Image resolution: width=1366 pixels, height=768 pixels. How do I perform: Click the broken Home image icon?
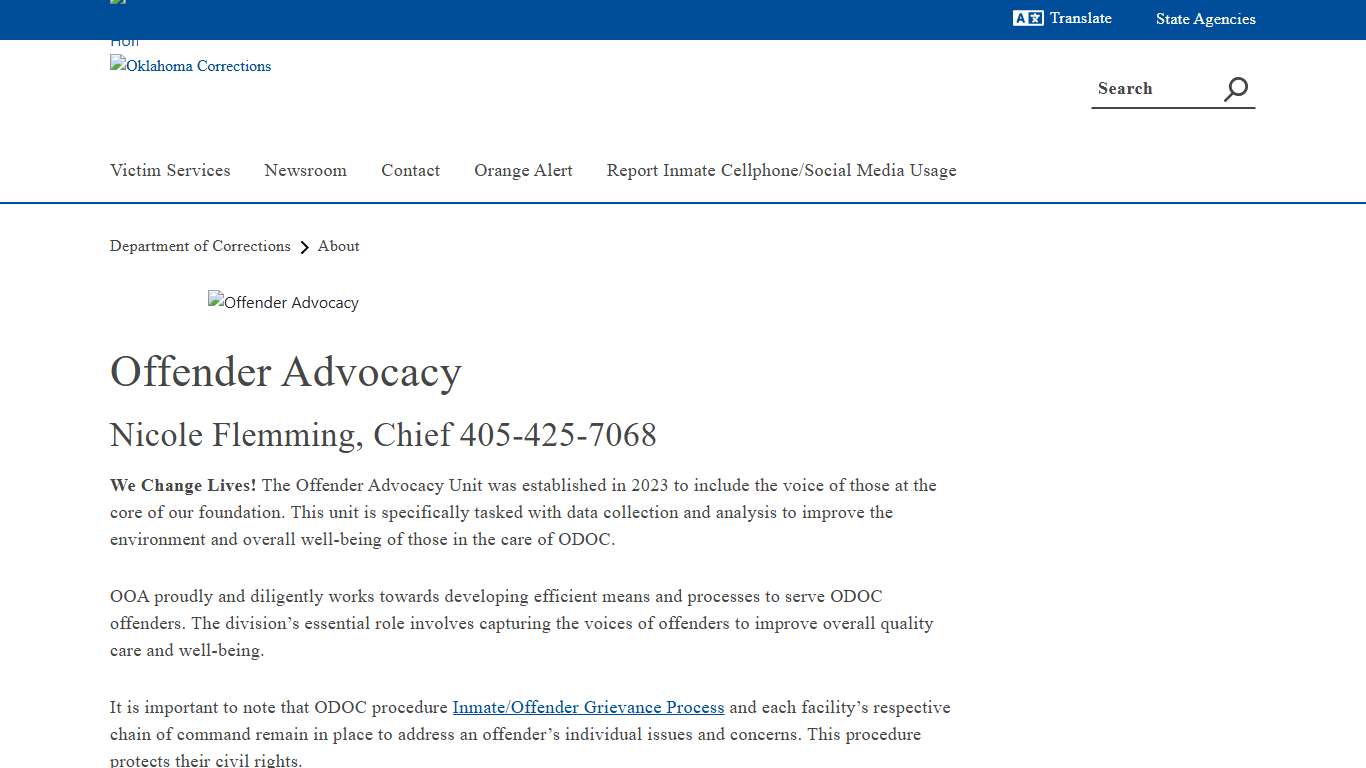[116, 2]
